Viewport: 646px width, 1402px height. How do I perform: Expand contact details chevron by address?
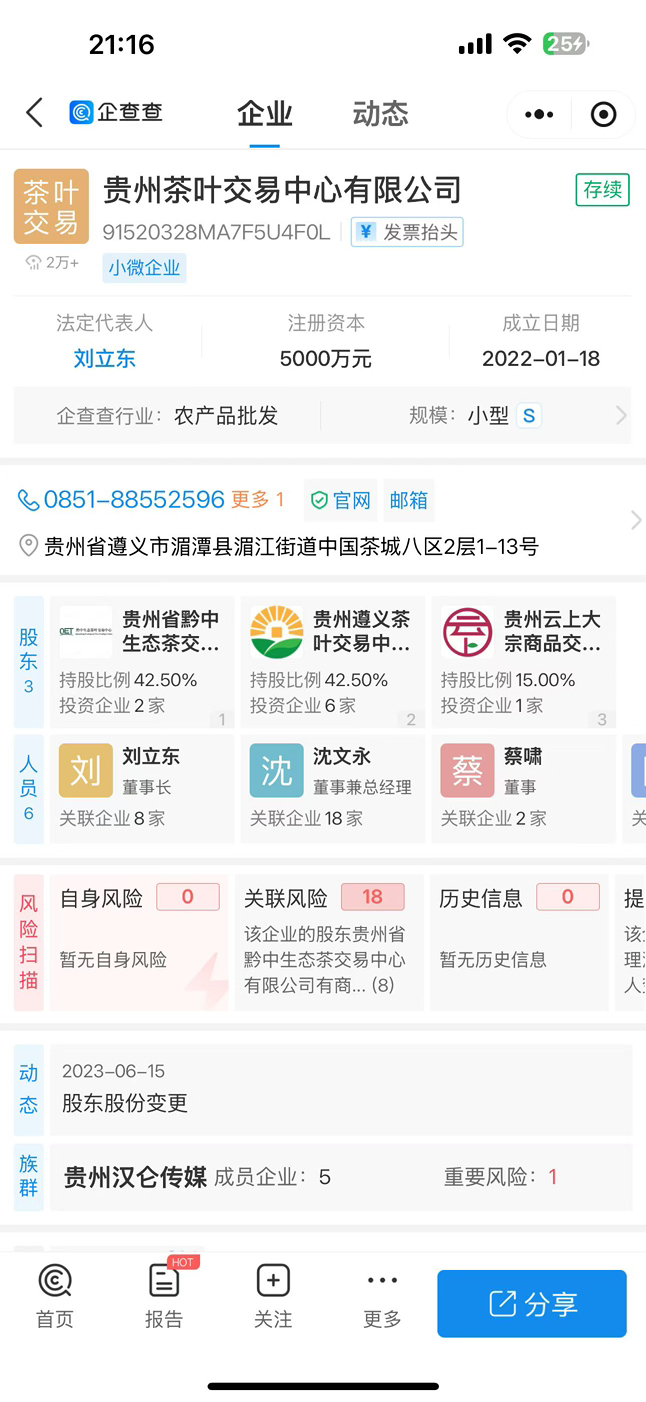click(x=634, y=520)
